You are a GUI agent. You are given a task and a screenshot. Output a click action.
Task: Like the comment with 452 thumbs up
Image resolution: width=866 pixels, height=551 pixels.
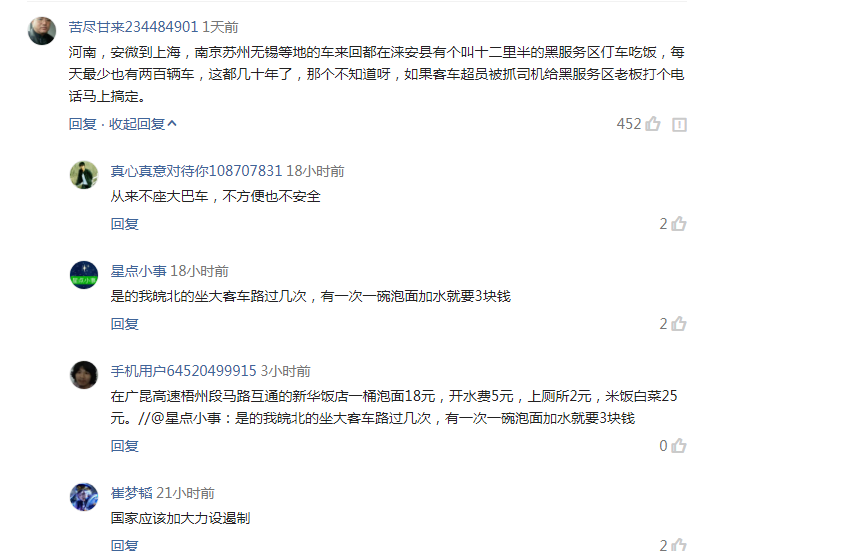[653, 124]
